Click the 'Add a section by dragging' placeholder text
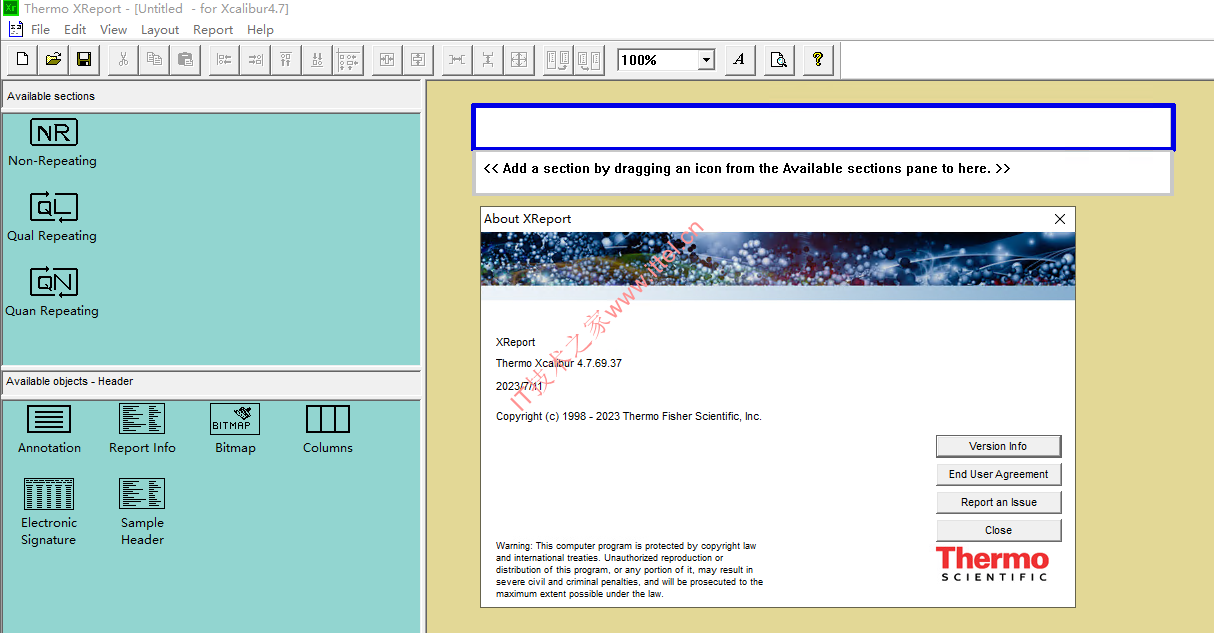 747,169
